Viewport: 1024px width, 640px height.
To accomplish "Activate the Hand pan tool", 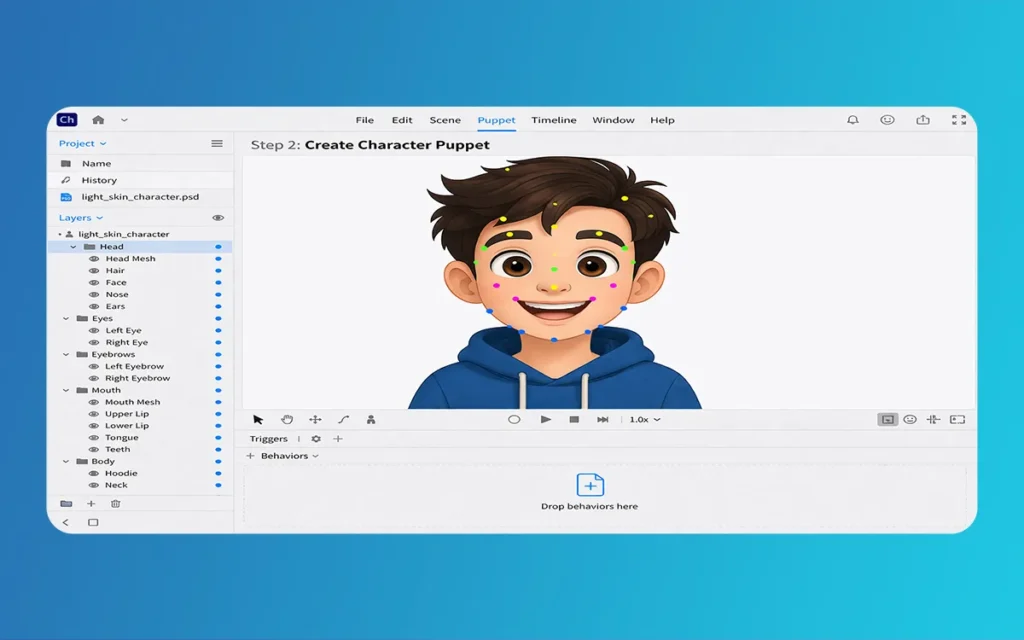I will click(x=286, y=420).
